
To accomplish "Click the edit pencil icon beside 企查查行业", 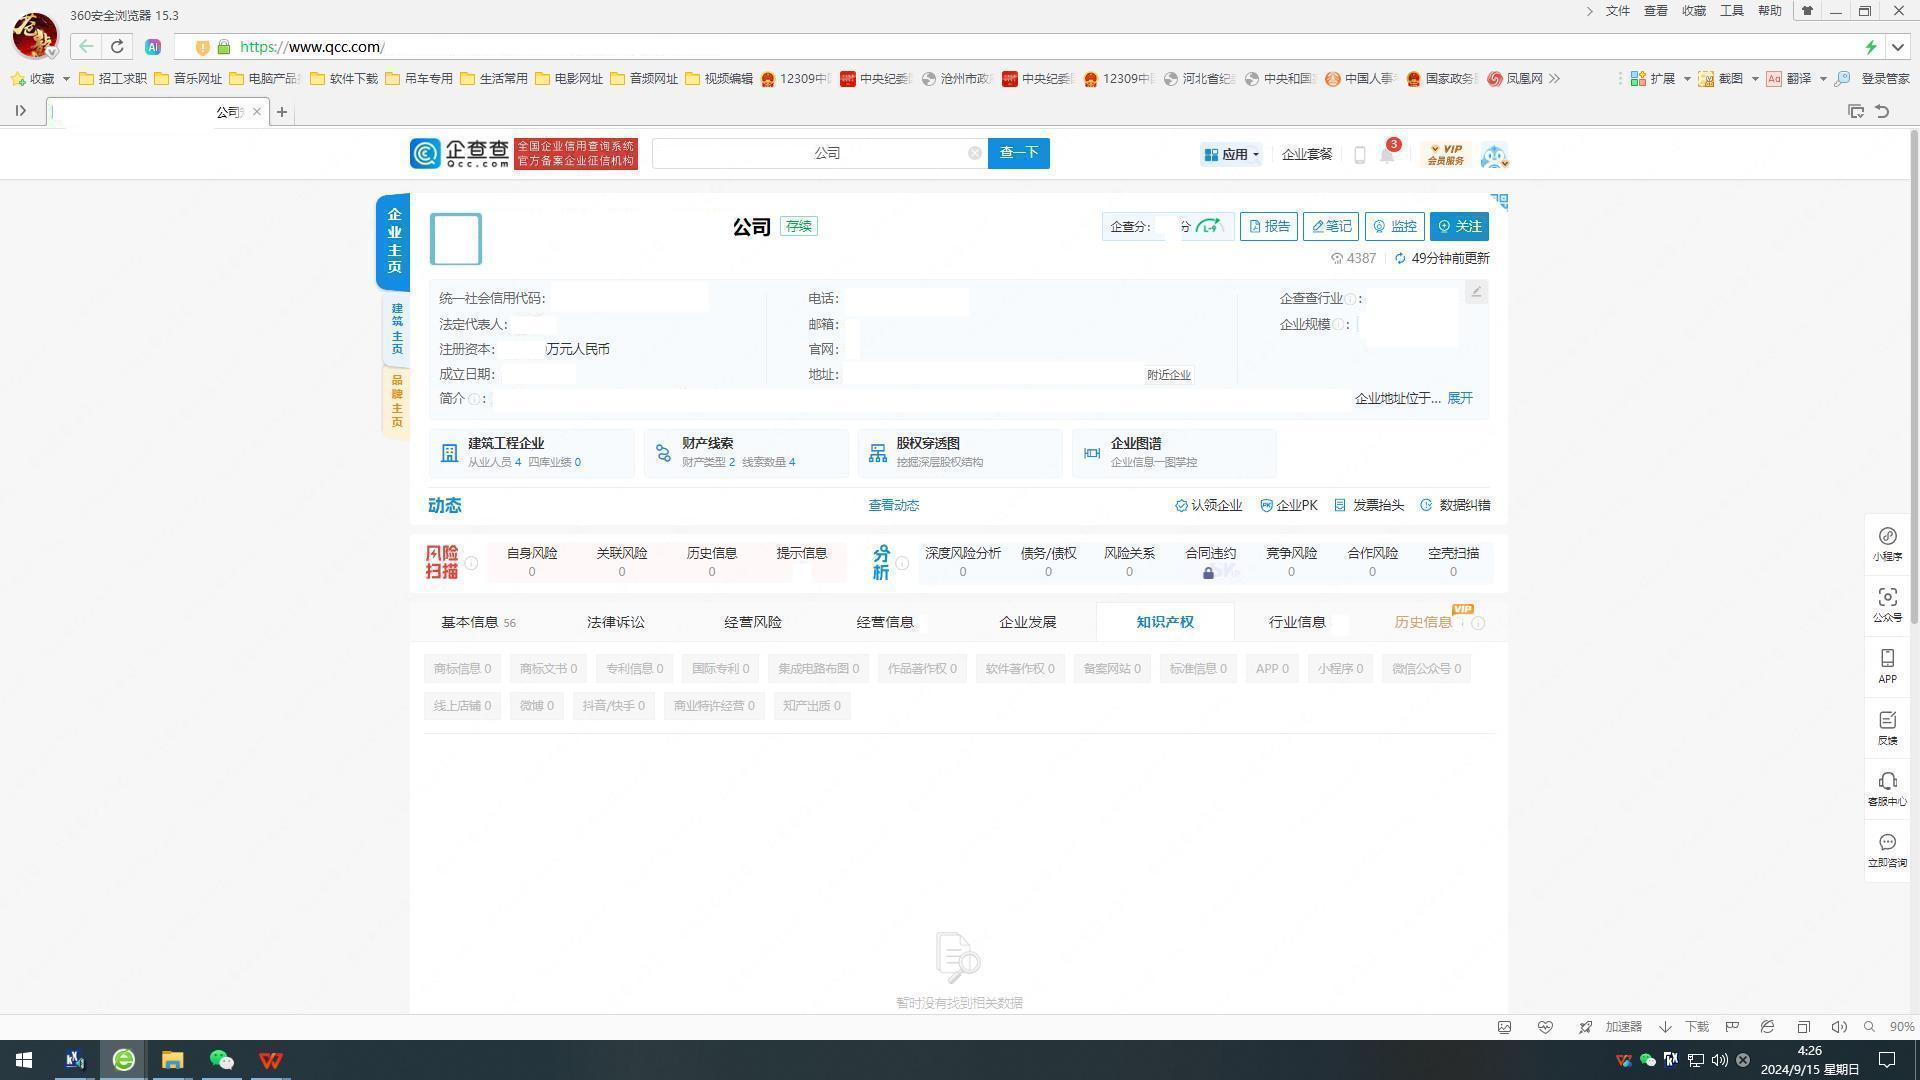I will click(x=1475, y=291).
